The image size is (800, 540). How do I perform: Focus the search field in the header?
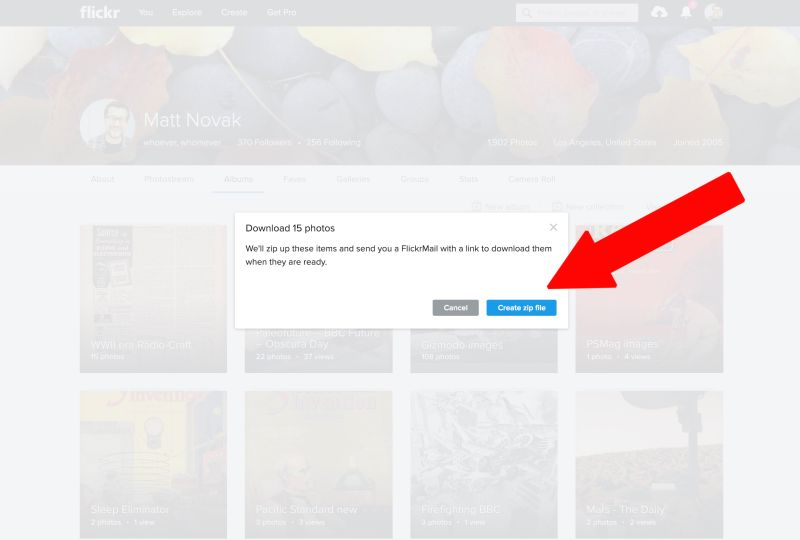point(577,13)
